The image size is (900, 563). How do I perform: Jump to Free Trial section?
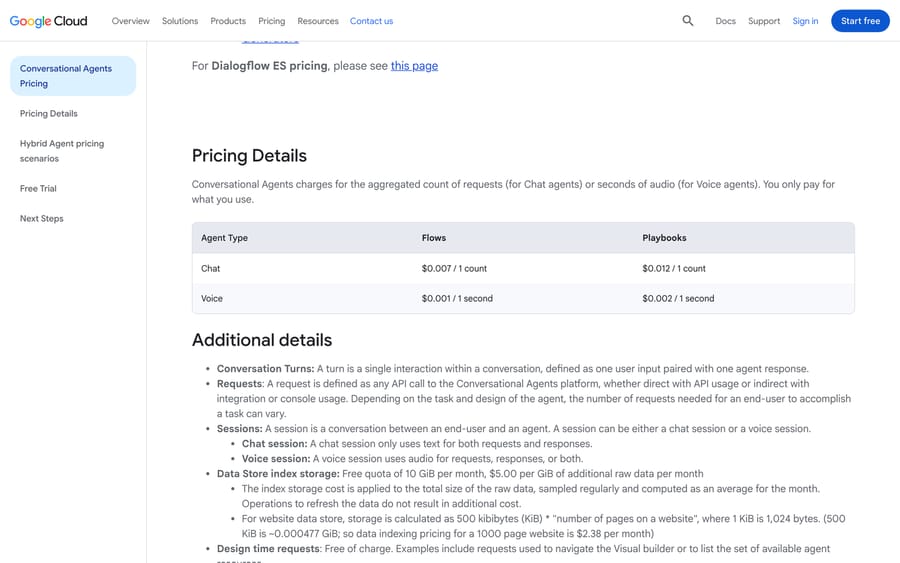pos(38,188)
